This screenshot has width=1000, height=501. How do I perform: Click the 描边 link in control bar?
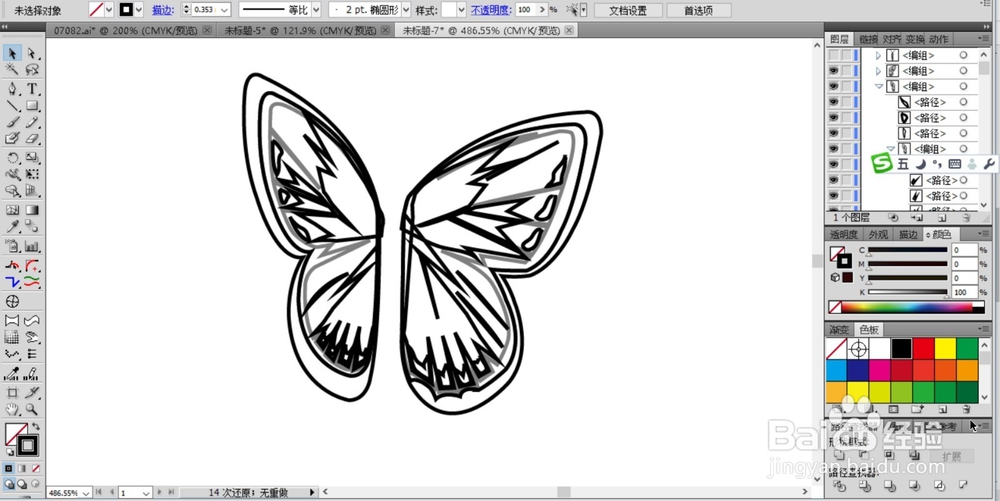(163, 10)
